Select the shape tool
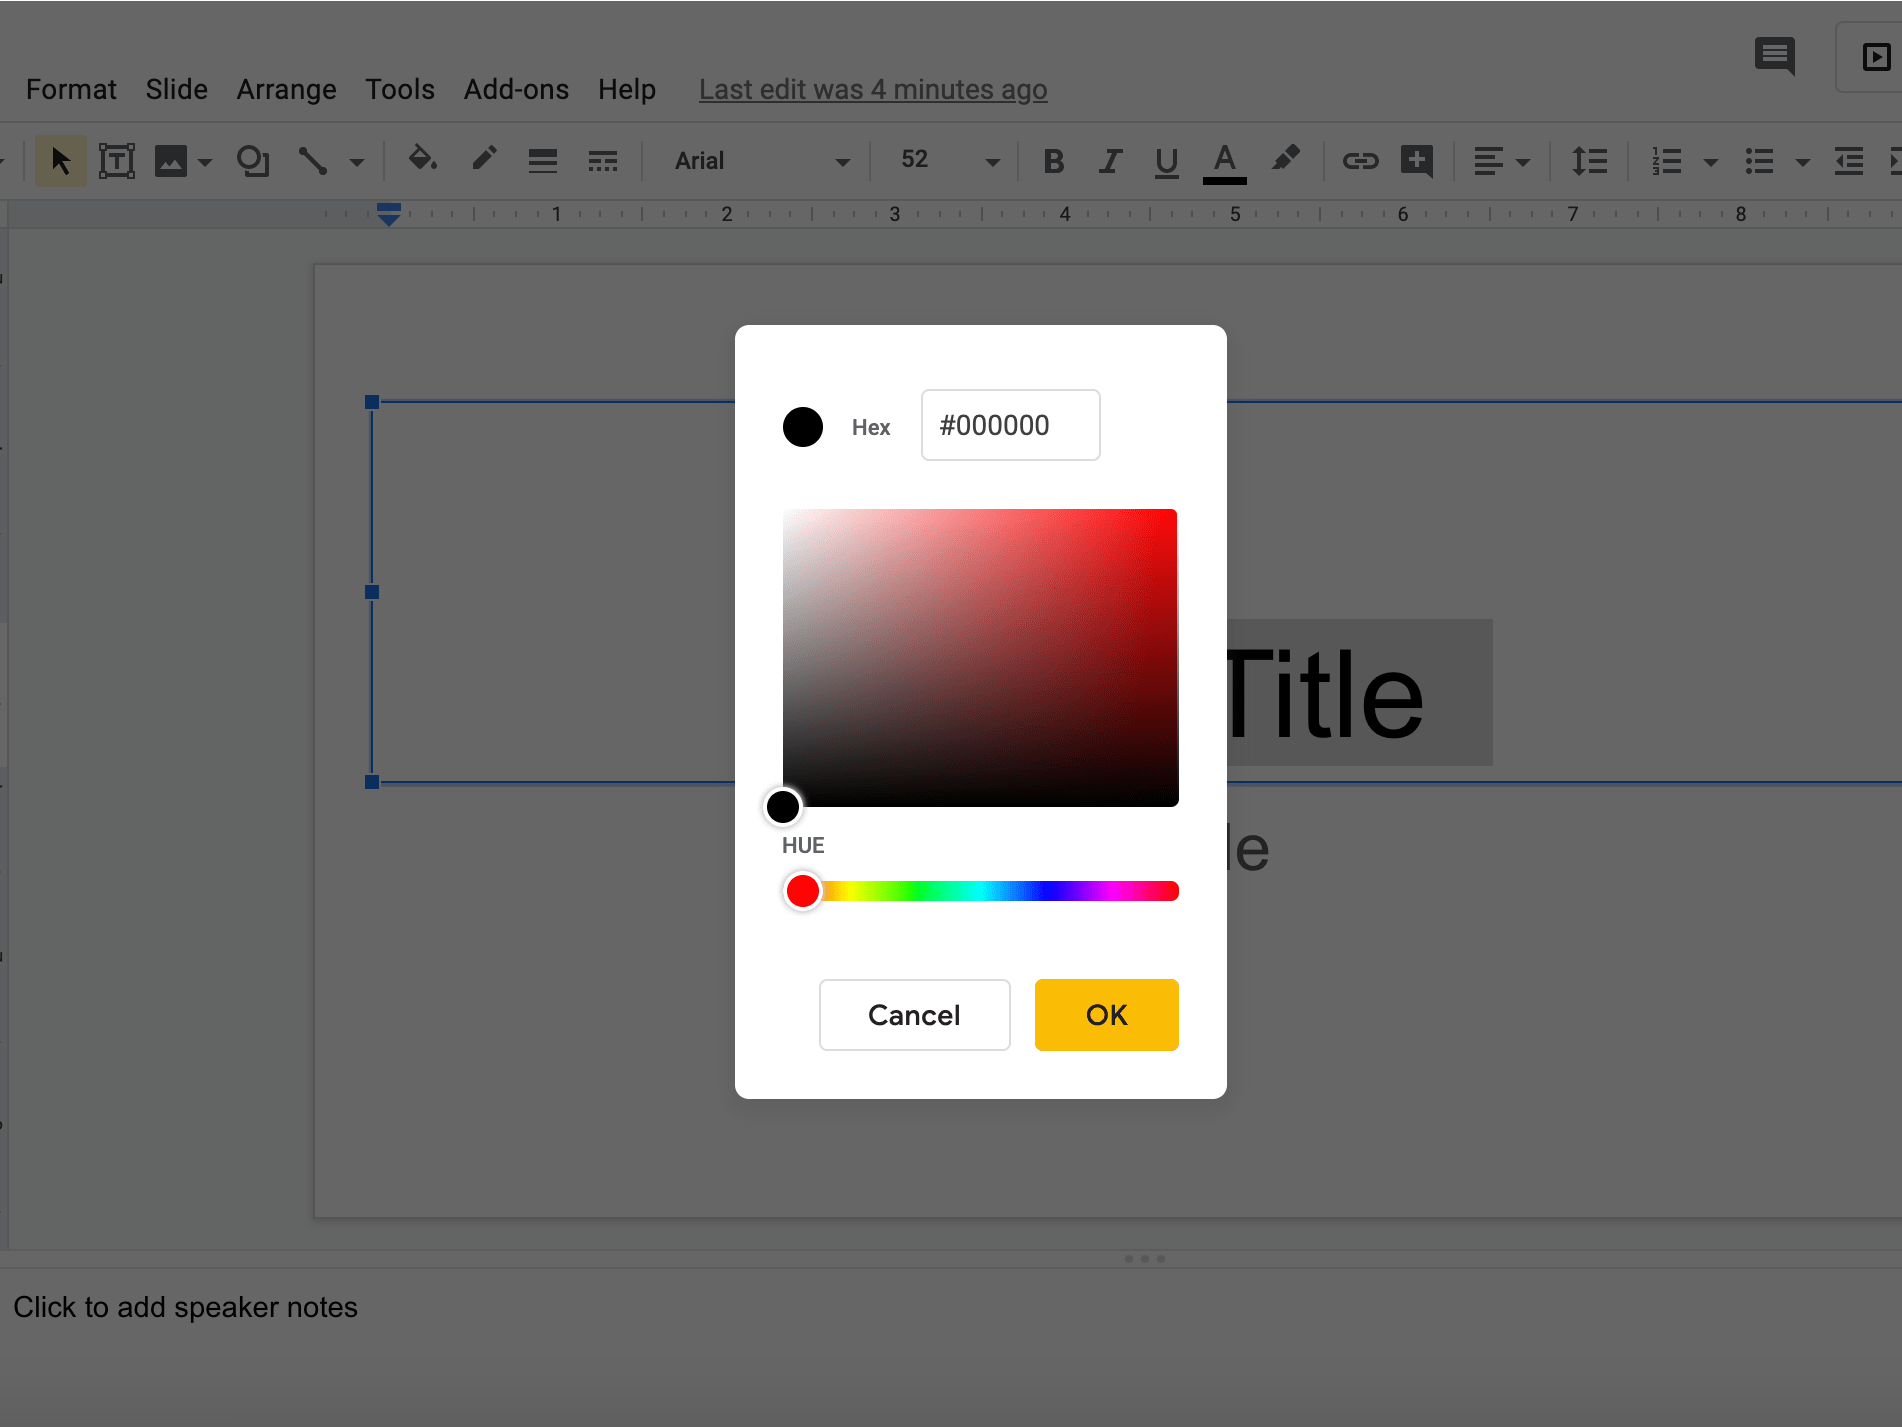The image size is (1902, 1427). tap(253, 161)
